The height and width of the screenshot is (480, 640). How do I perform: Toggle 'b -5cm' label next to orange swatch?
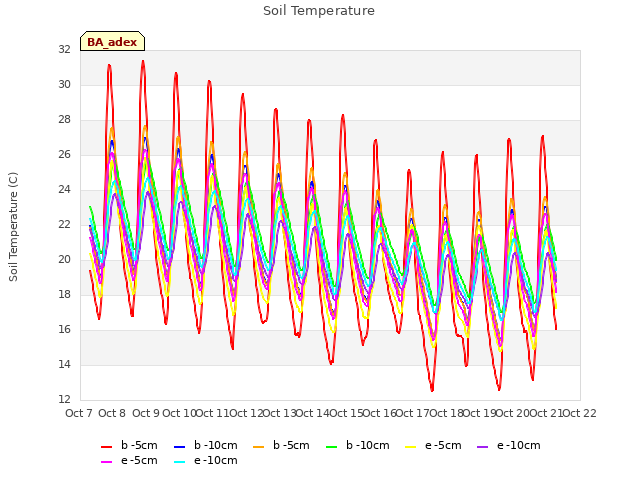tap(291, 445)
